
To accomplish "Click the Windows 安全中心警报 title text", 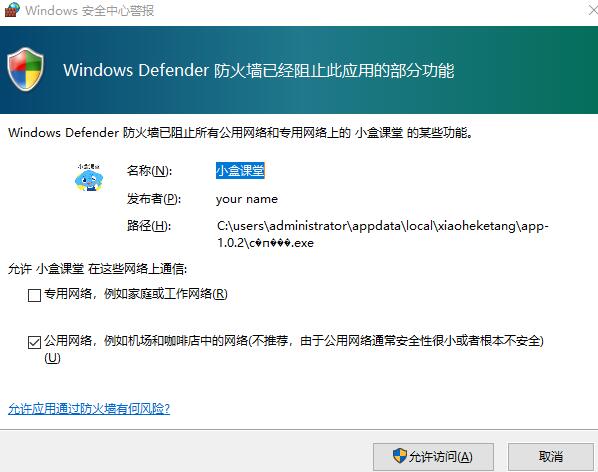I will pyautogui.click(x=90, y=10).
